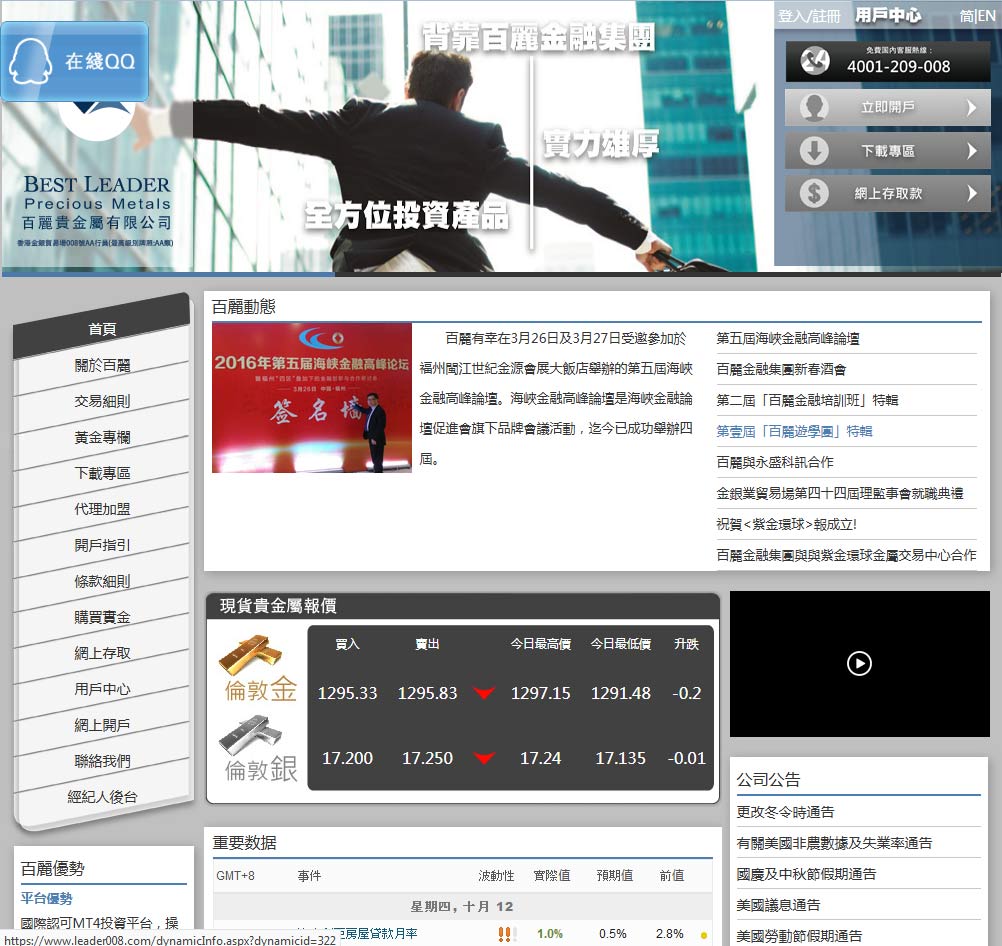
Task: Click the London silver bars icon
Action: click(250, 735)
